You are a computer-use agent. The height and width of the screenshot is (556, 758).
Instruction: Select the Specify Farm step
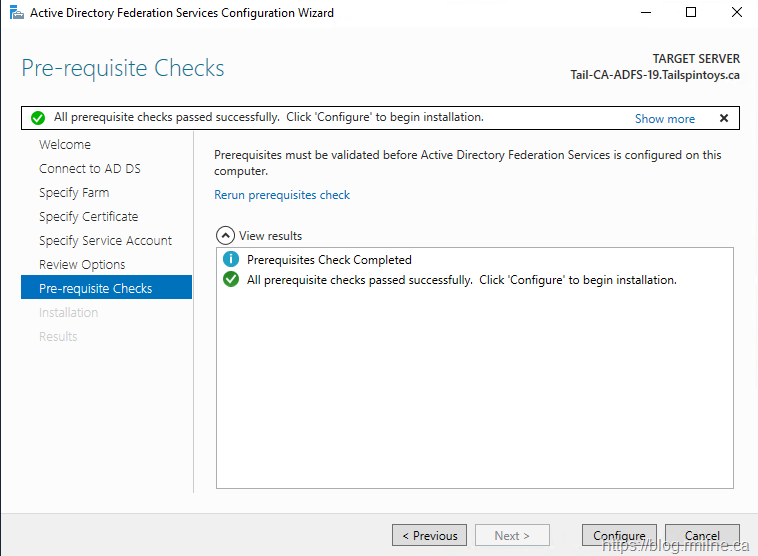pyautogui.click(x=74, y=193)
